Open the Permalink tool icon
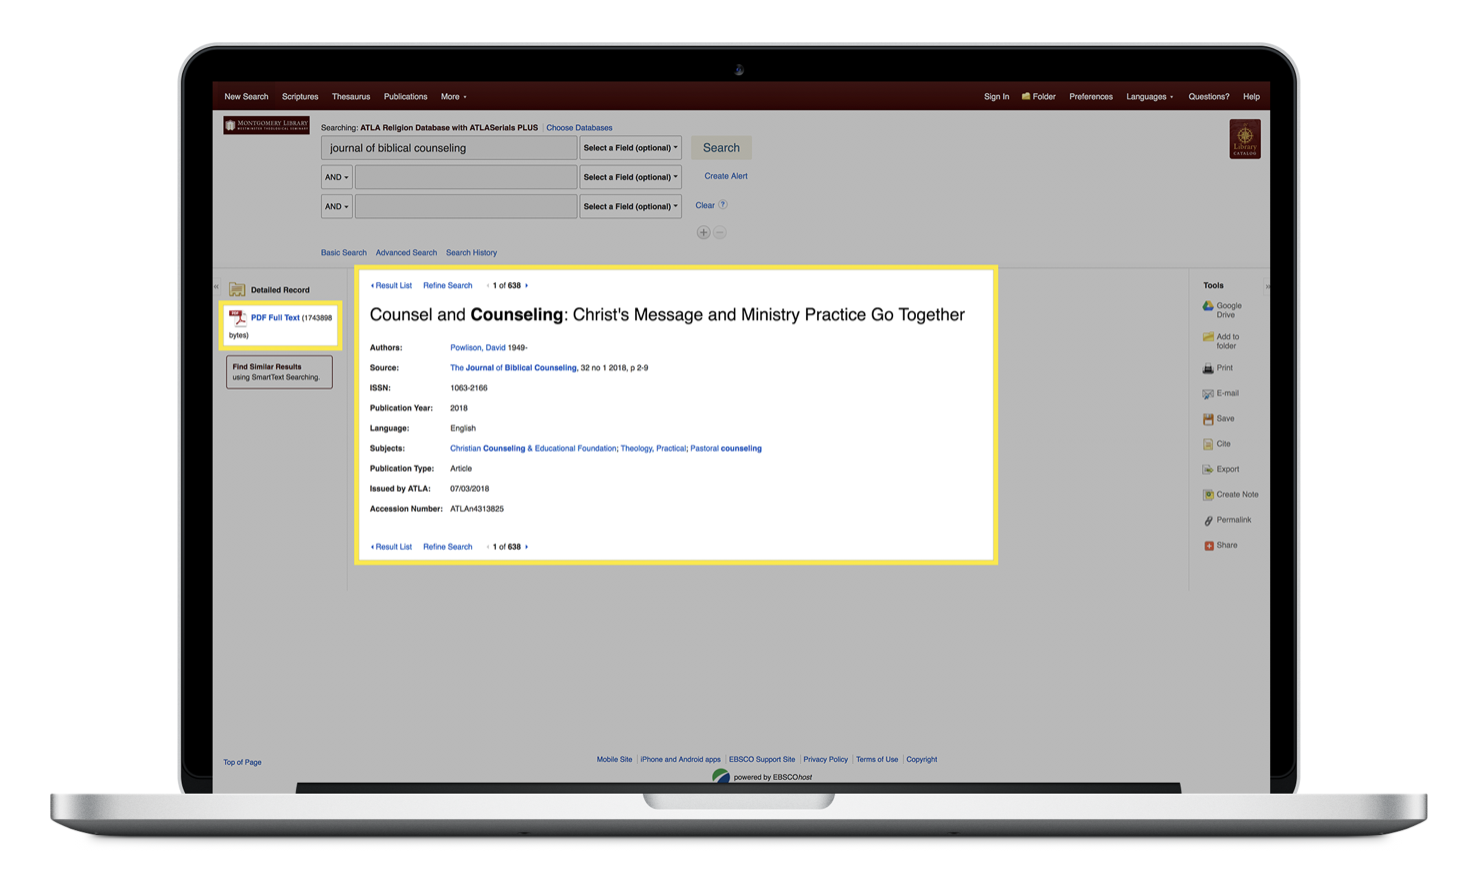The image size is (1462, 876). [1208, 521]
